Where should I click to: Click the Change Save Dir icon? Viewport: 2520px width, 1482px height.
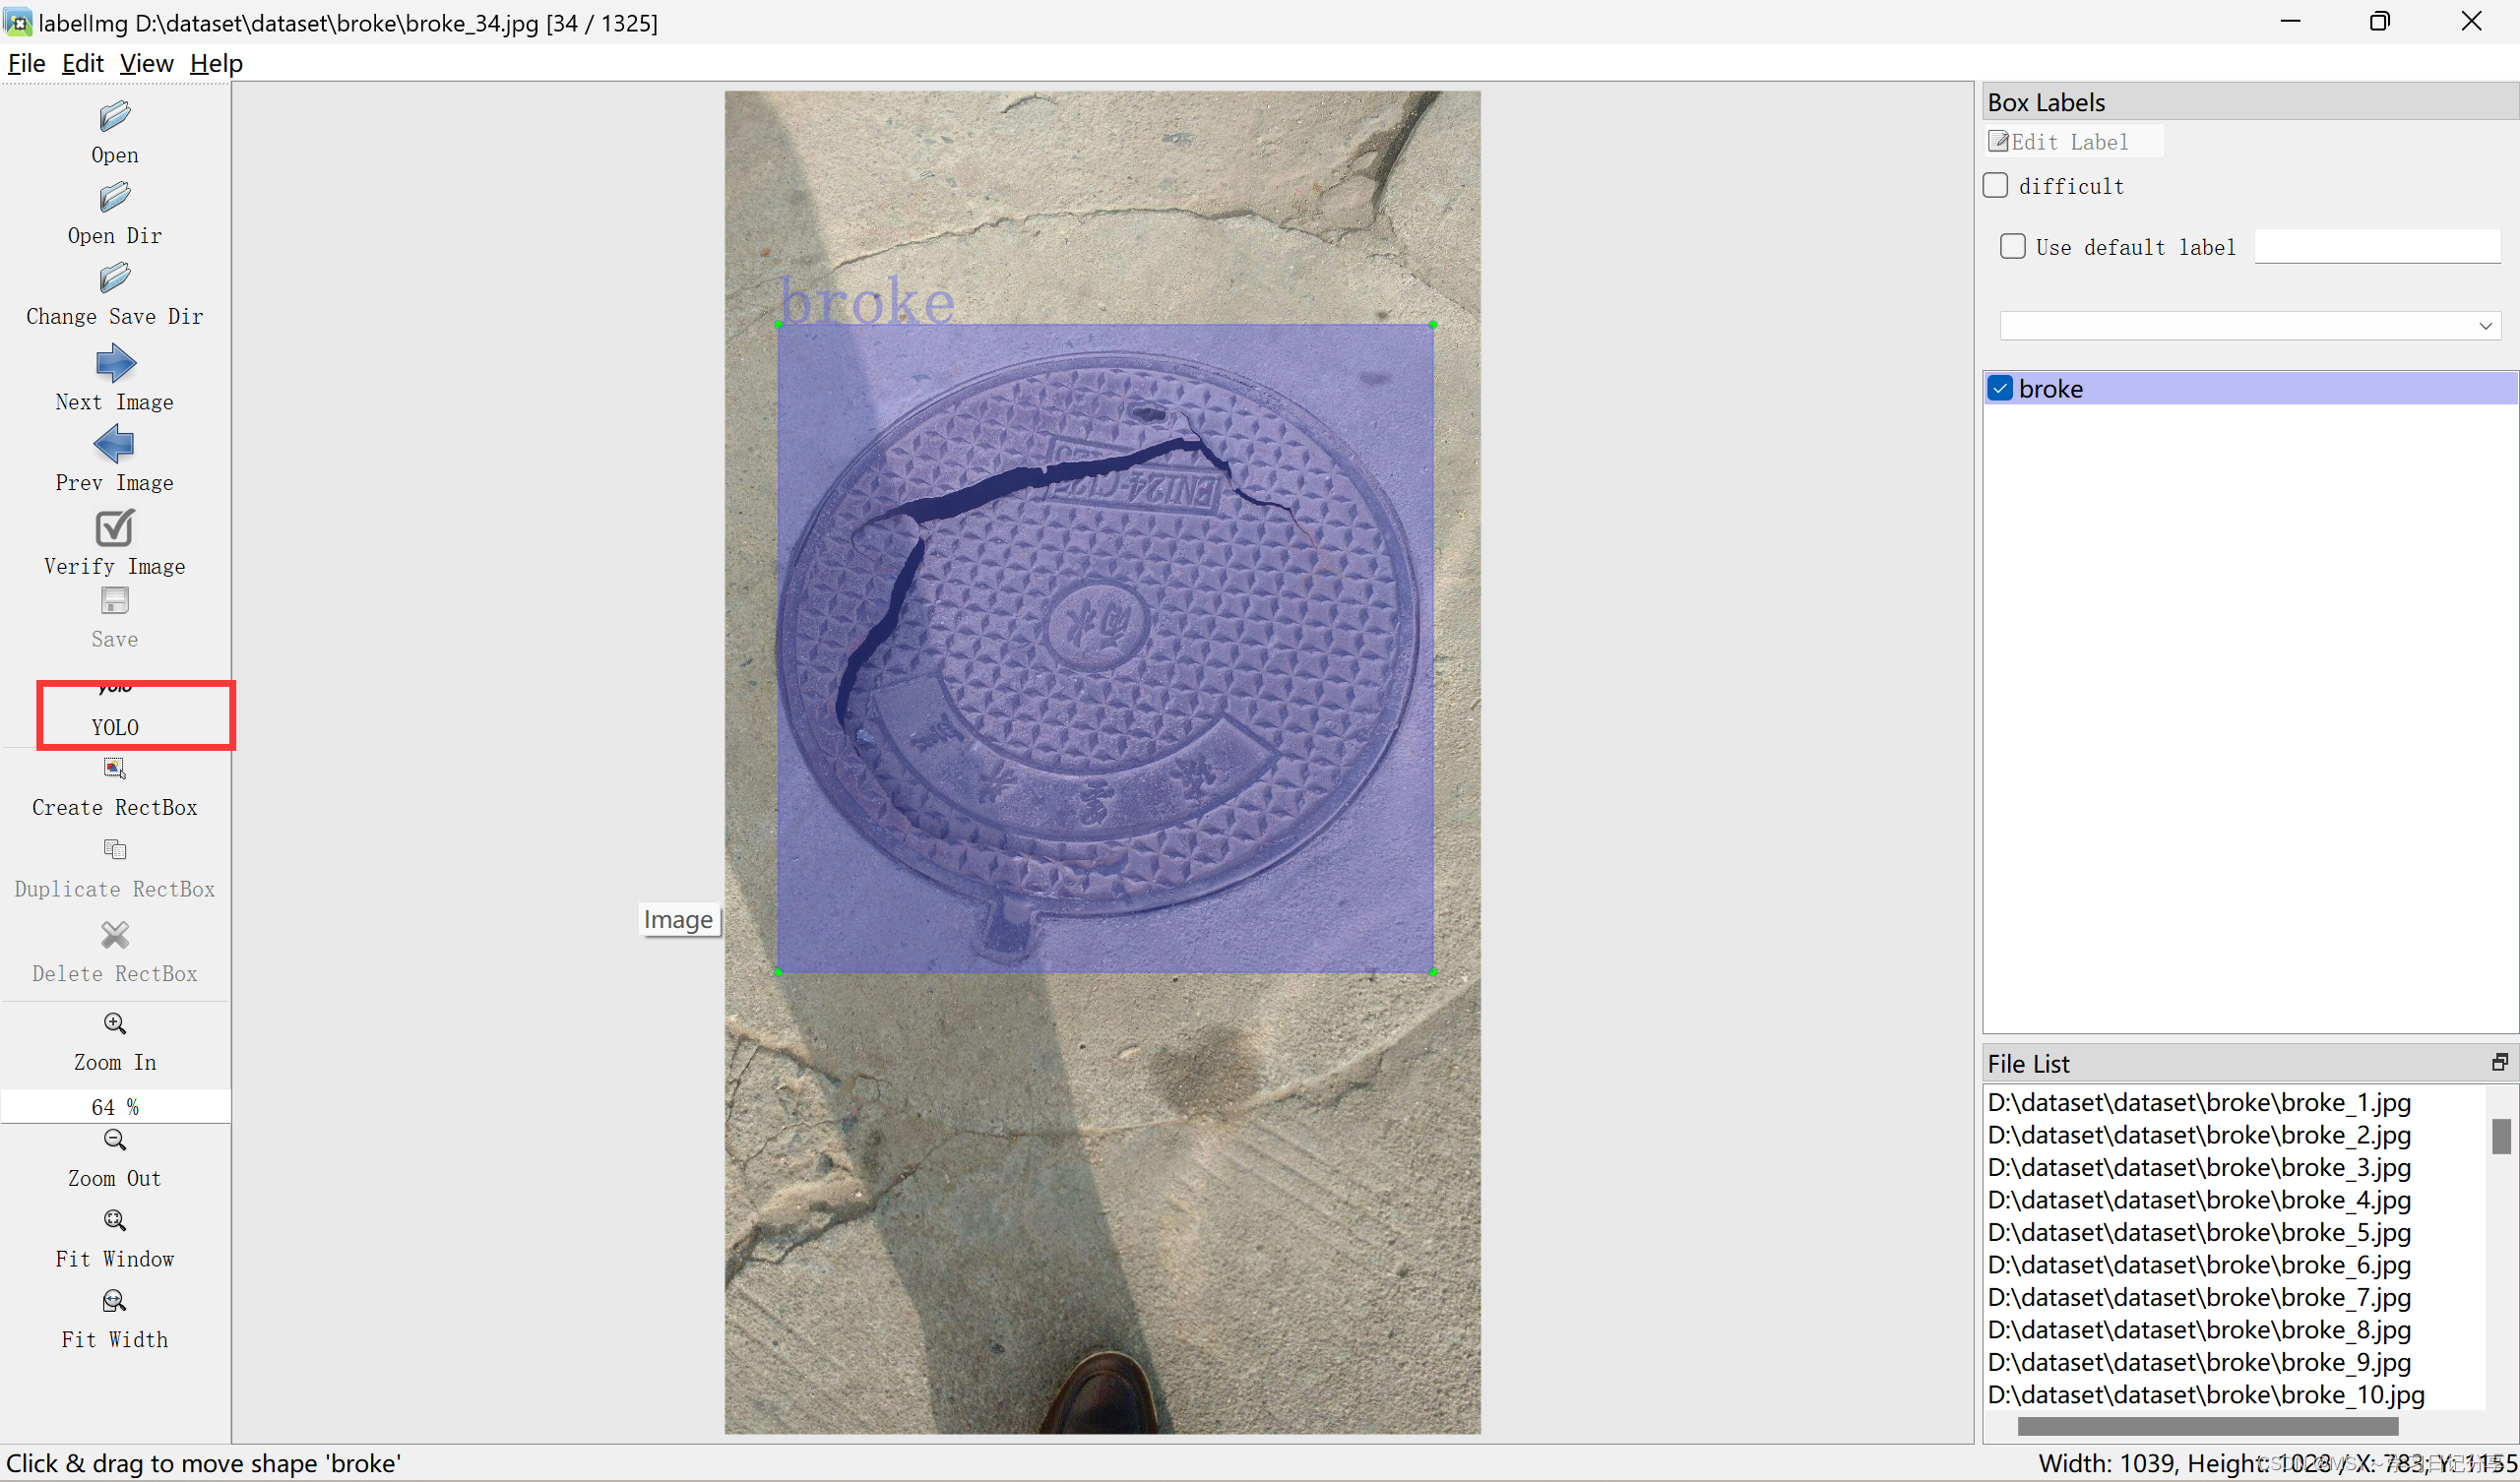pyautogui.click(x=114, y=278)
